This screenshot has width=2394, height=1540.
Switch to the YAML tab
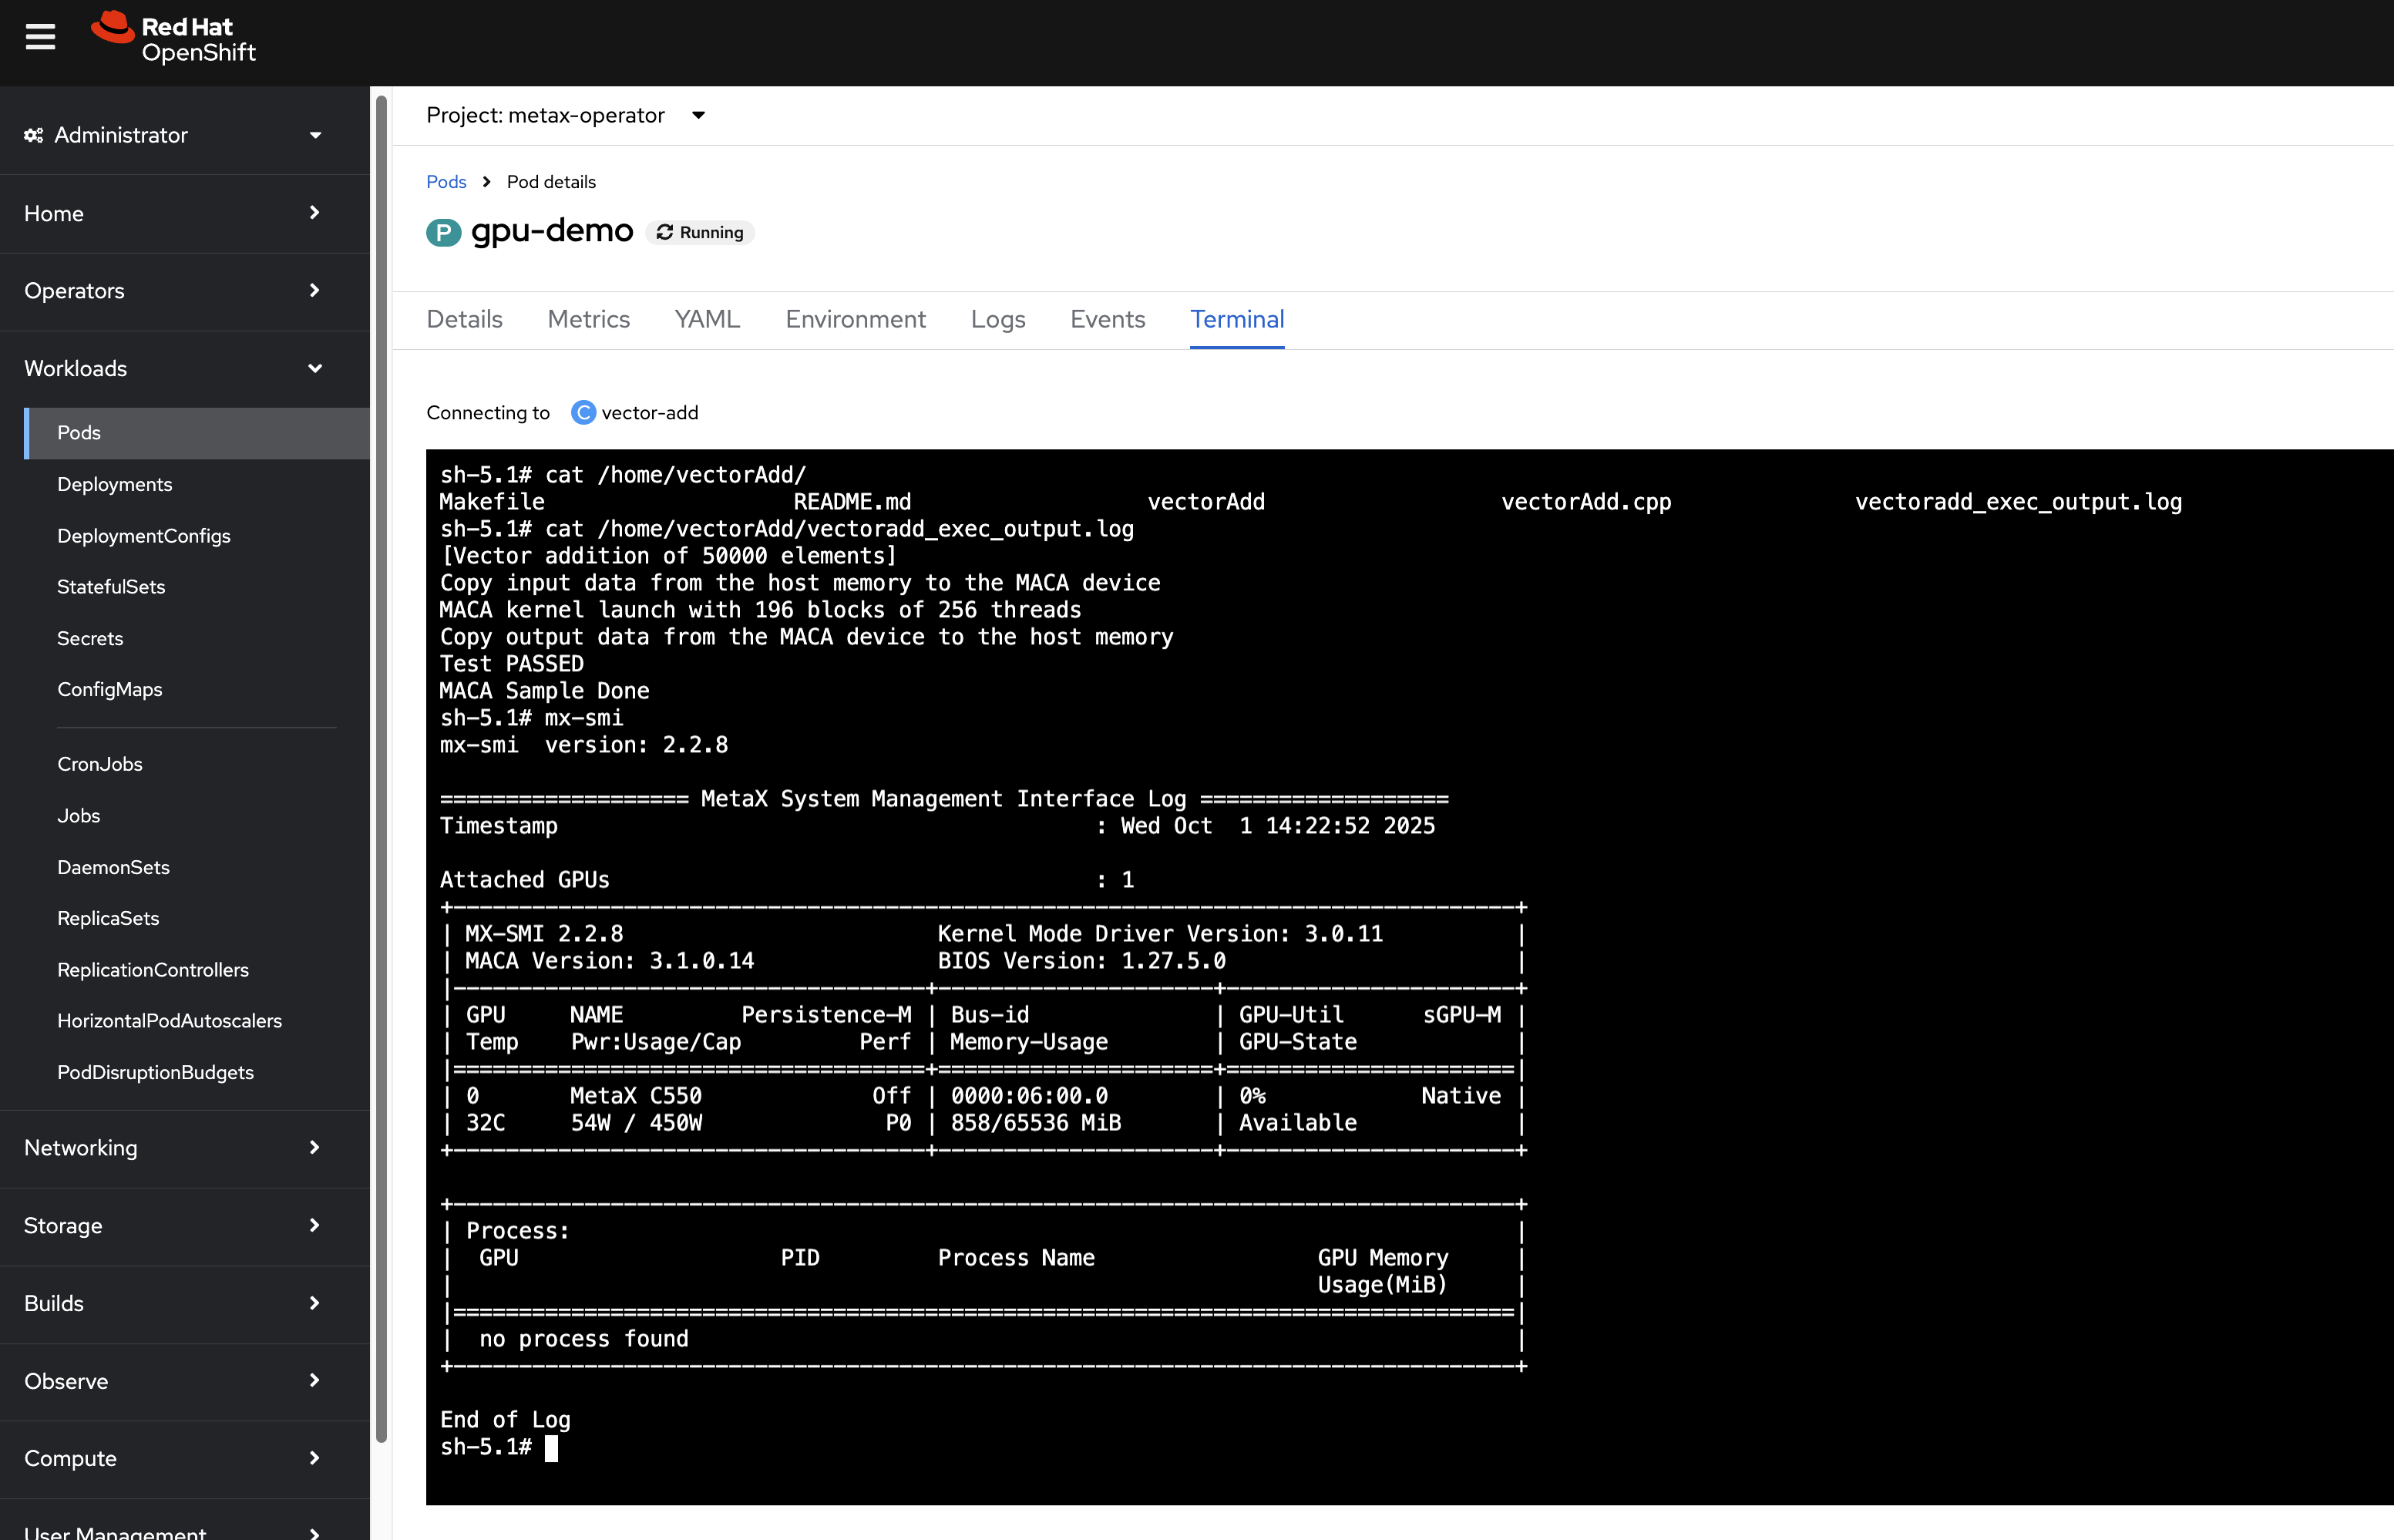[x=707, y=320]
